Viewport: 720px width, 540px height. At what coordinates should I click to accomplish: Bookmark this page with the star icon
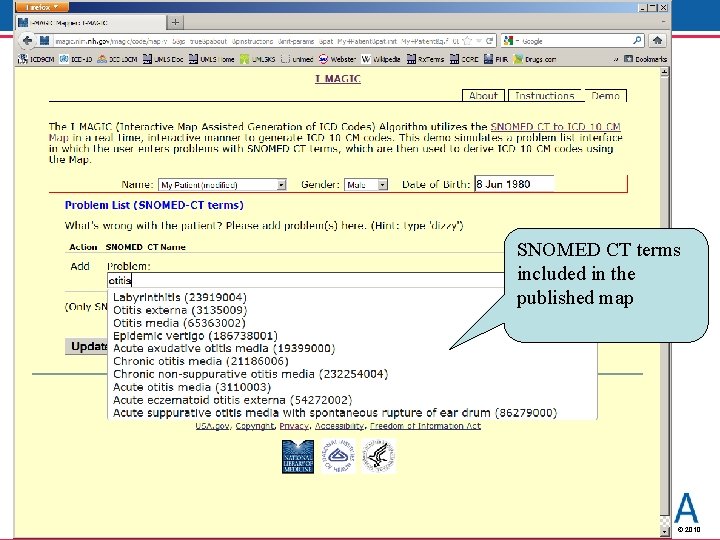pyautogui.click(x=467, y=41)
